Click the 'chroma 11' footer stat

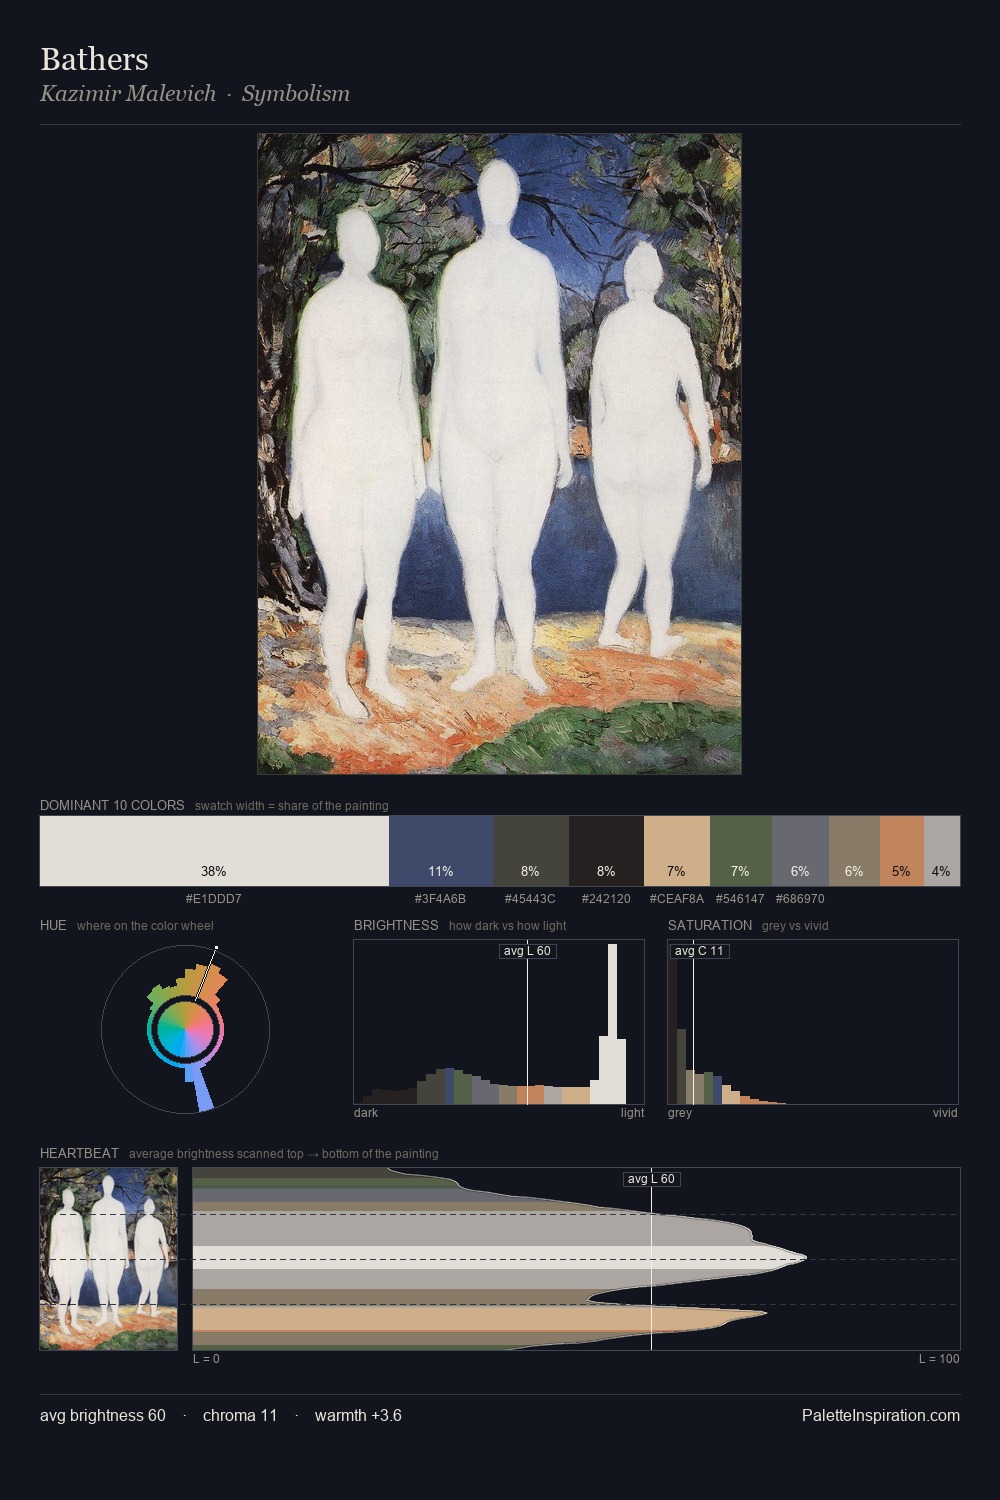point(240,1415)
